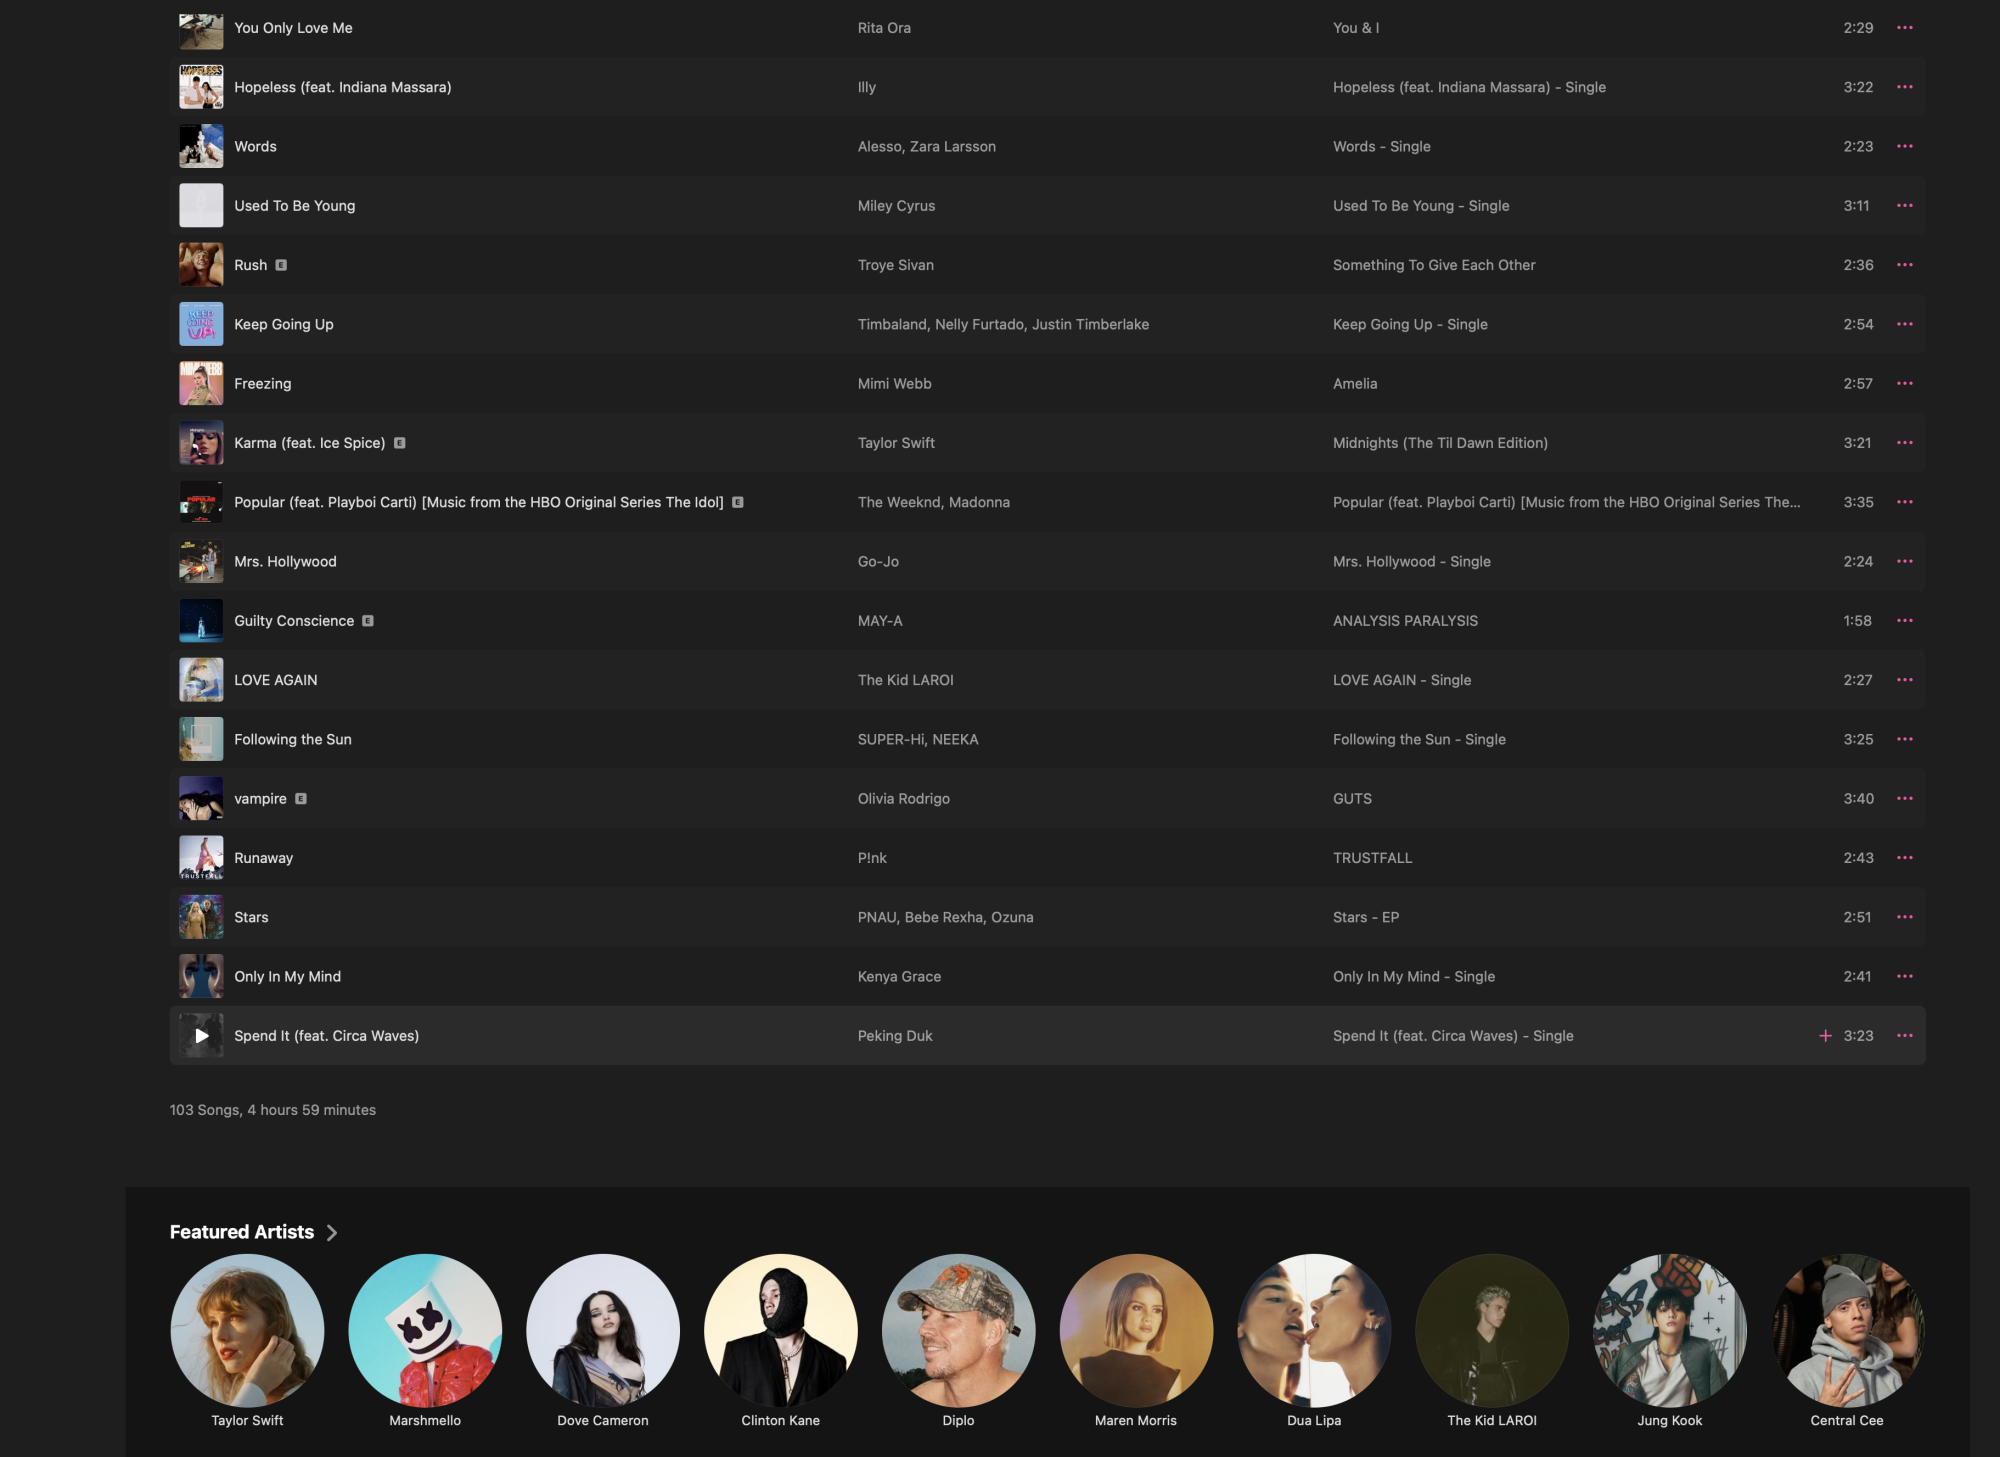Click Keep Going Up album artwork
2000x1457 pixels.
201,324
